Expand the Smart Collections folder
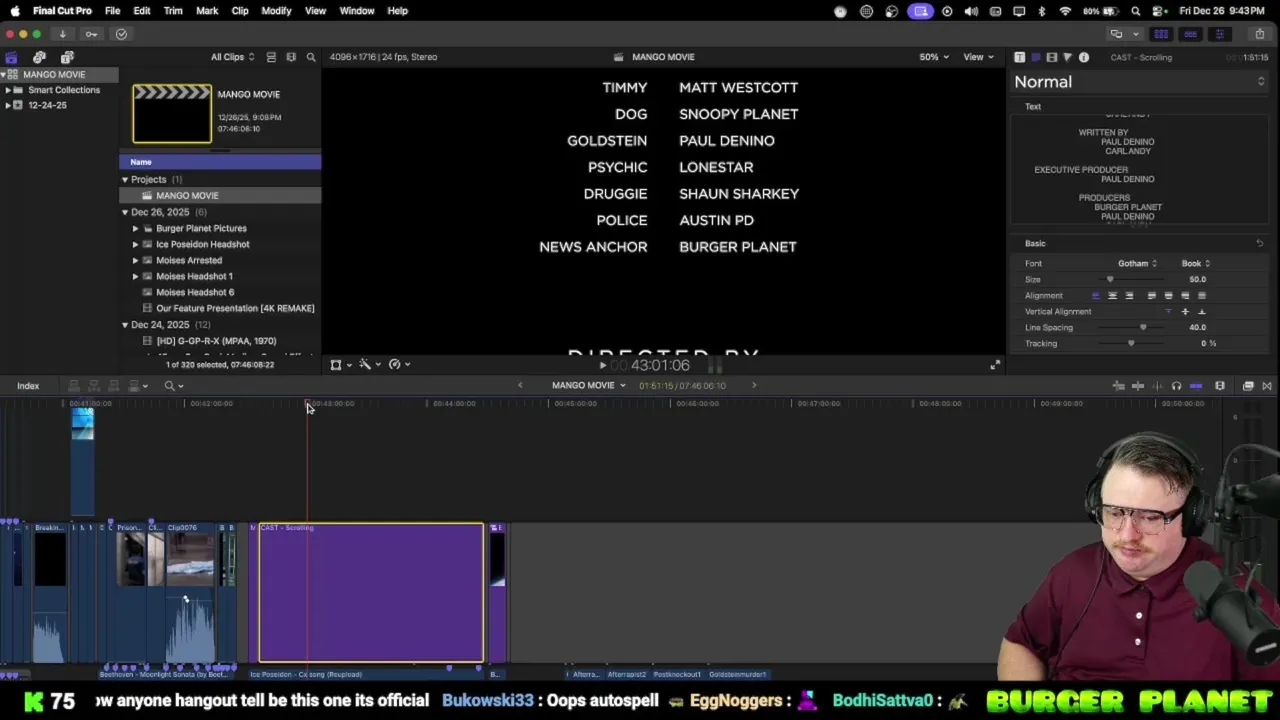The height and width of the screenshot is (720, 1280). (8, 90)
